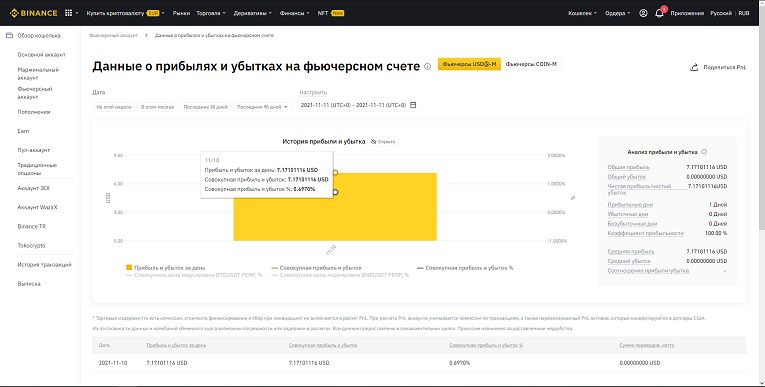Open Пополнения in sidebar

pos(34,112)
